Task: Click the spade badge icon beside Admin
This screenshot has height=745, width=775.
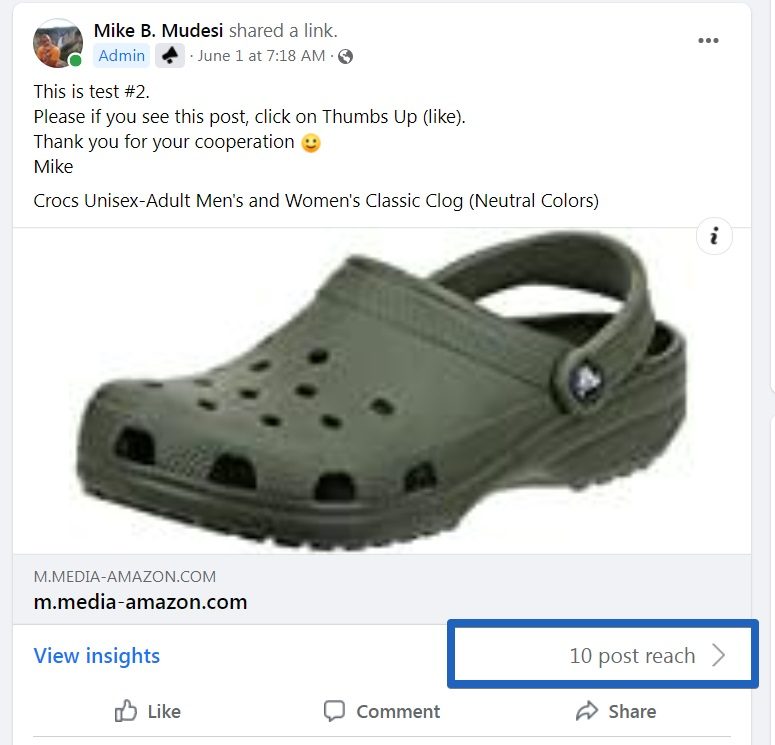Action: (x=170, y=55)
